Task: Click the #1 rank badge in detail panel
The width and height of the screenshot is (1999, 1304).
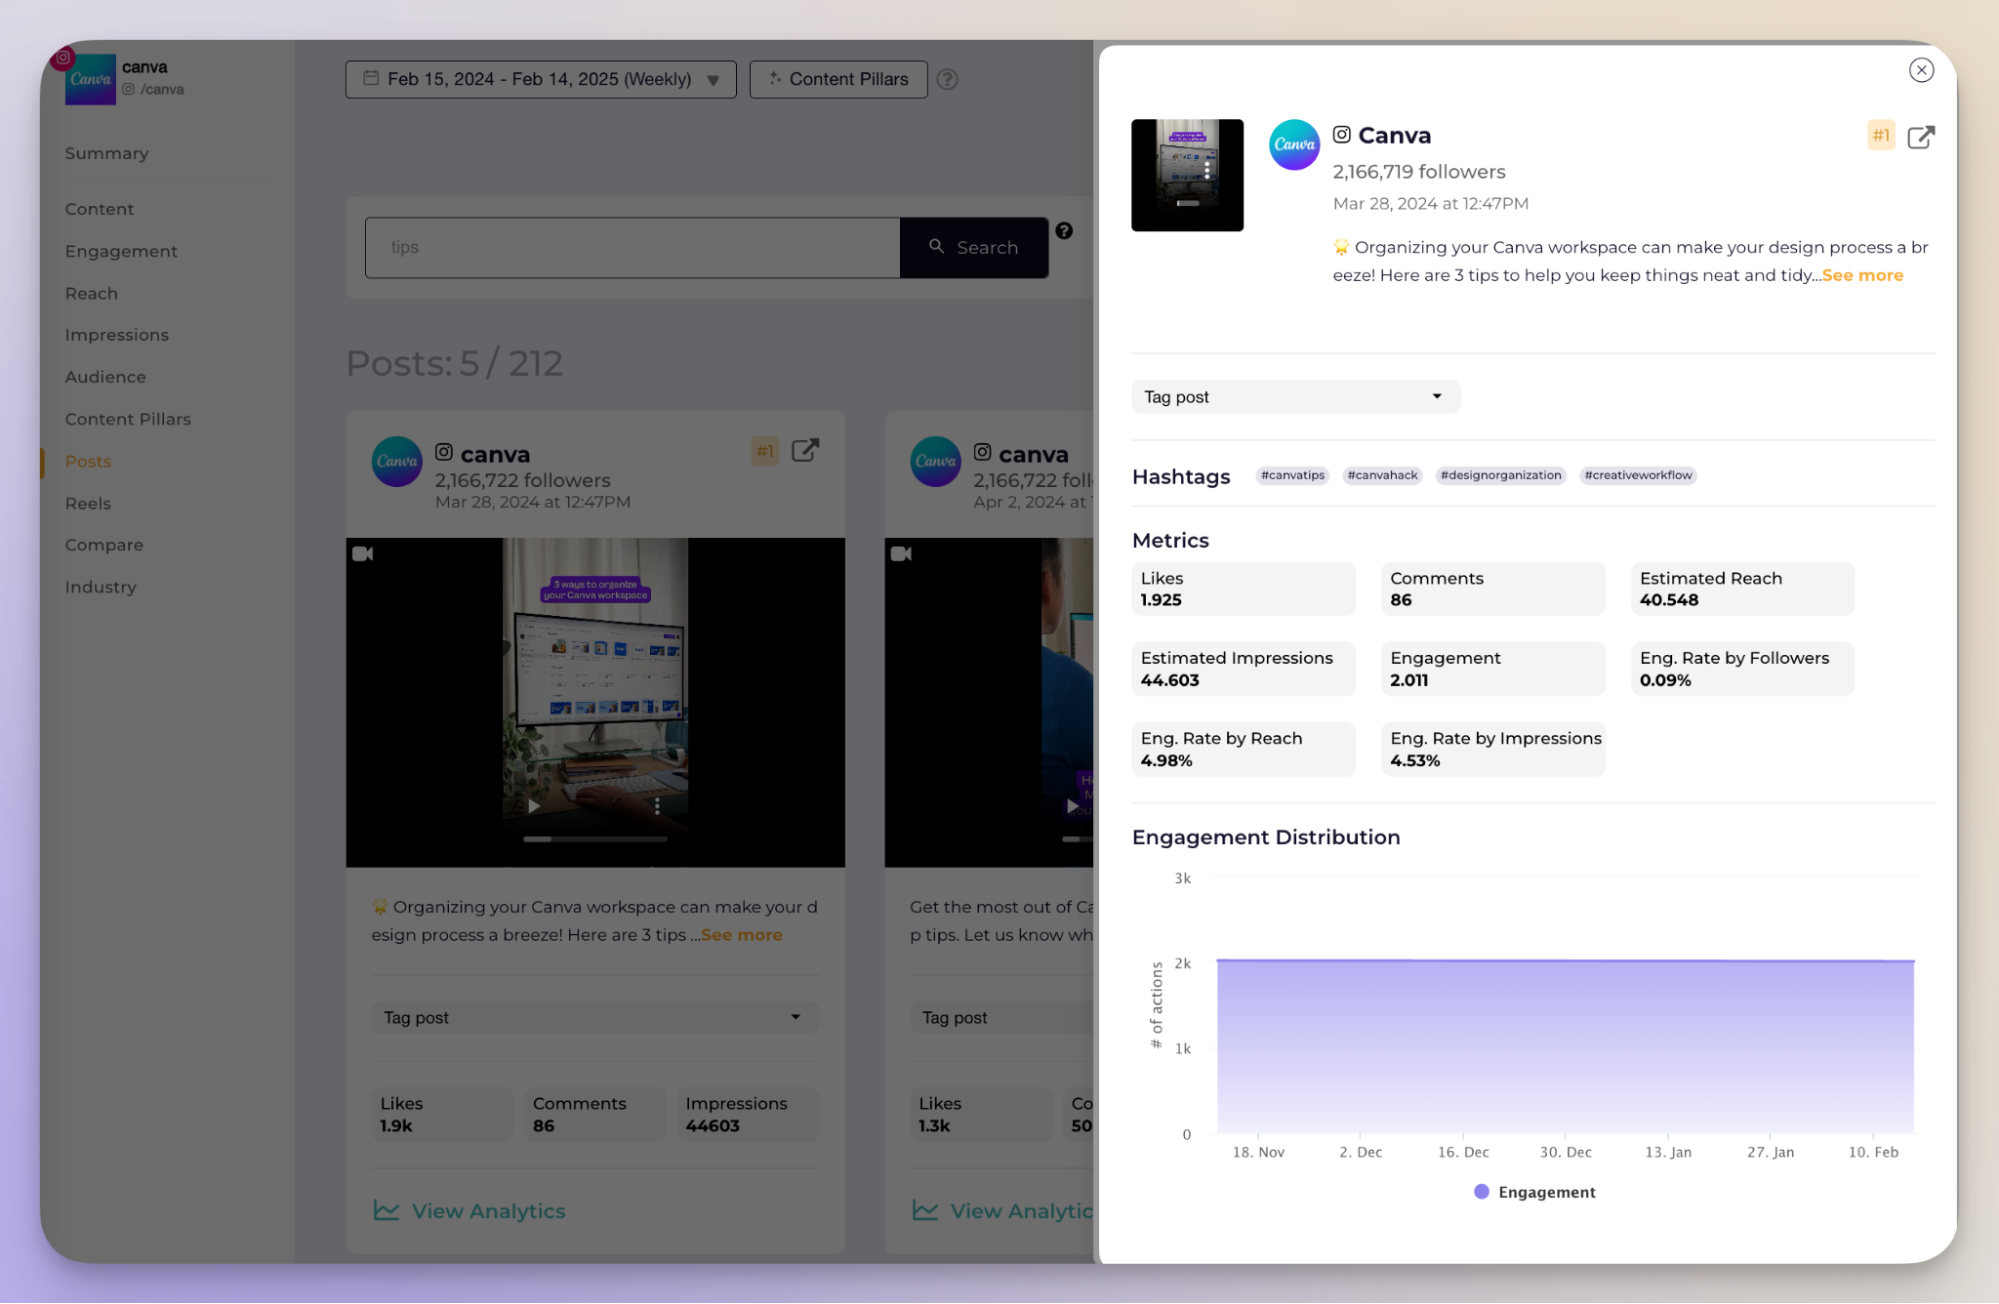Action: [x=1880, y=135]
